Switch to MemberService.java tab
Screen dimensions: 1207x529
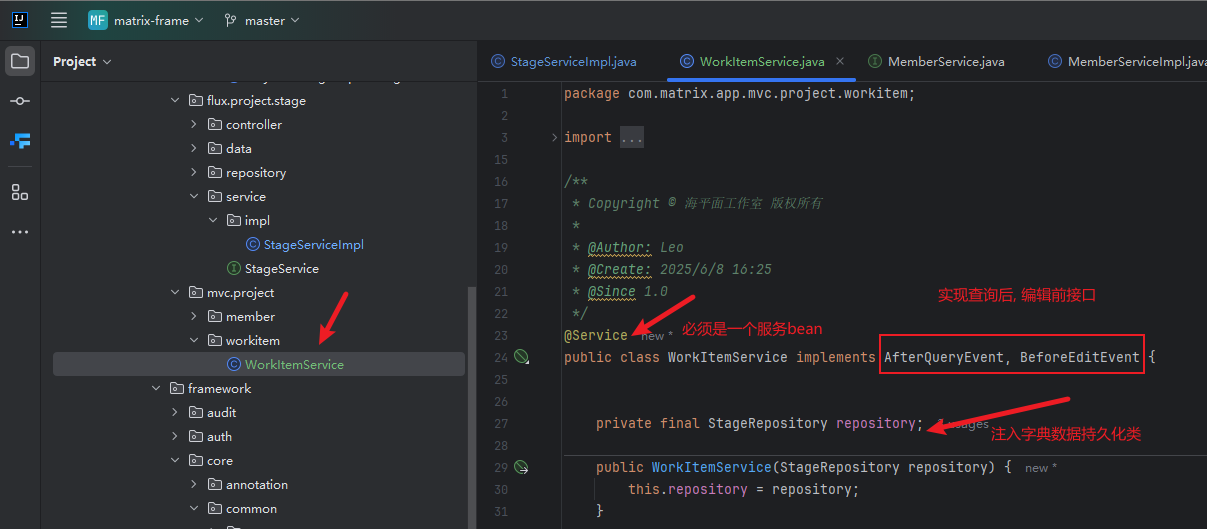[936, 61]
